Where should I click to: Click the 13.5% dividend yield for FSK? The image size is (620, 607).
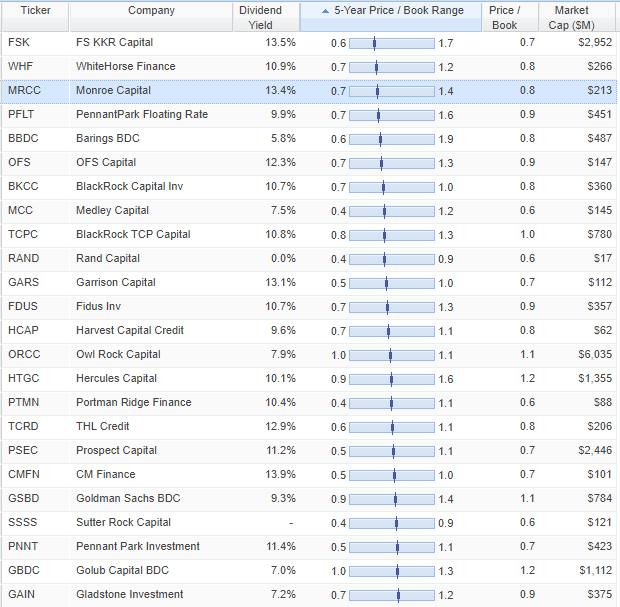coord(280,42)
